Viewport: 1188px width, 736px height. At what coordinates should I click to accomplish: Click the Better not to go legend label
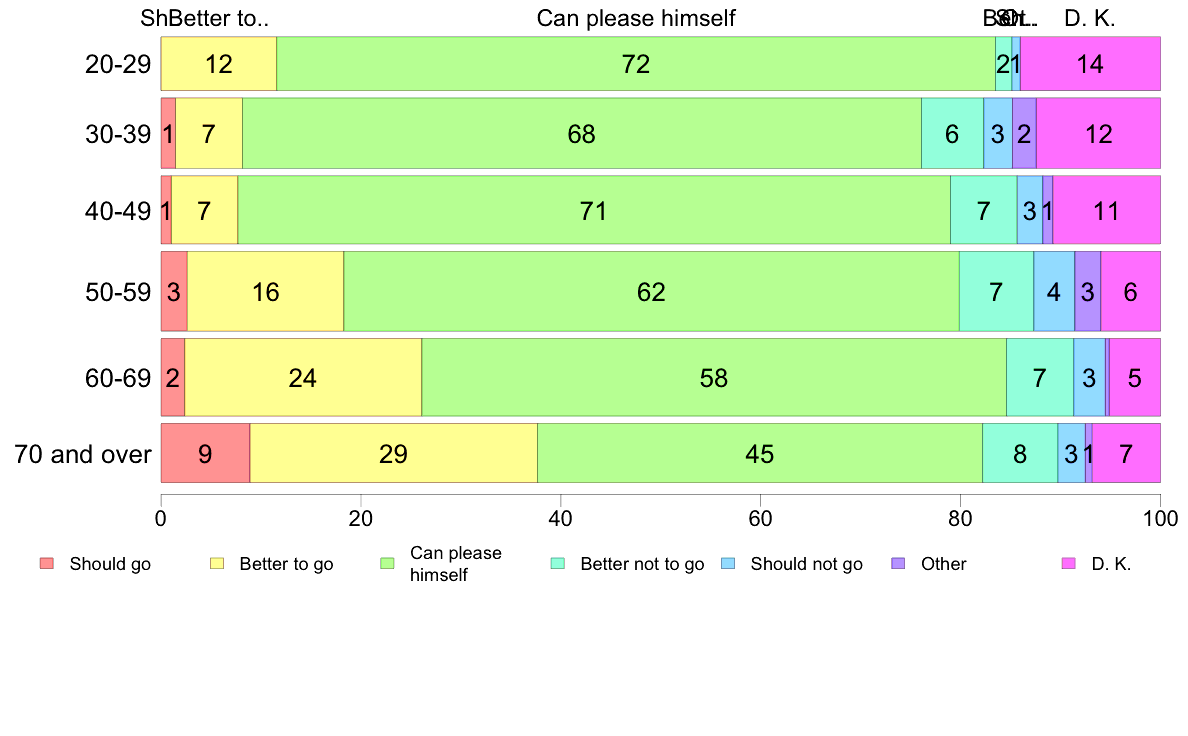coord(642,564)
